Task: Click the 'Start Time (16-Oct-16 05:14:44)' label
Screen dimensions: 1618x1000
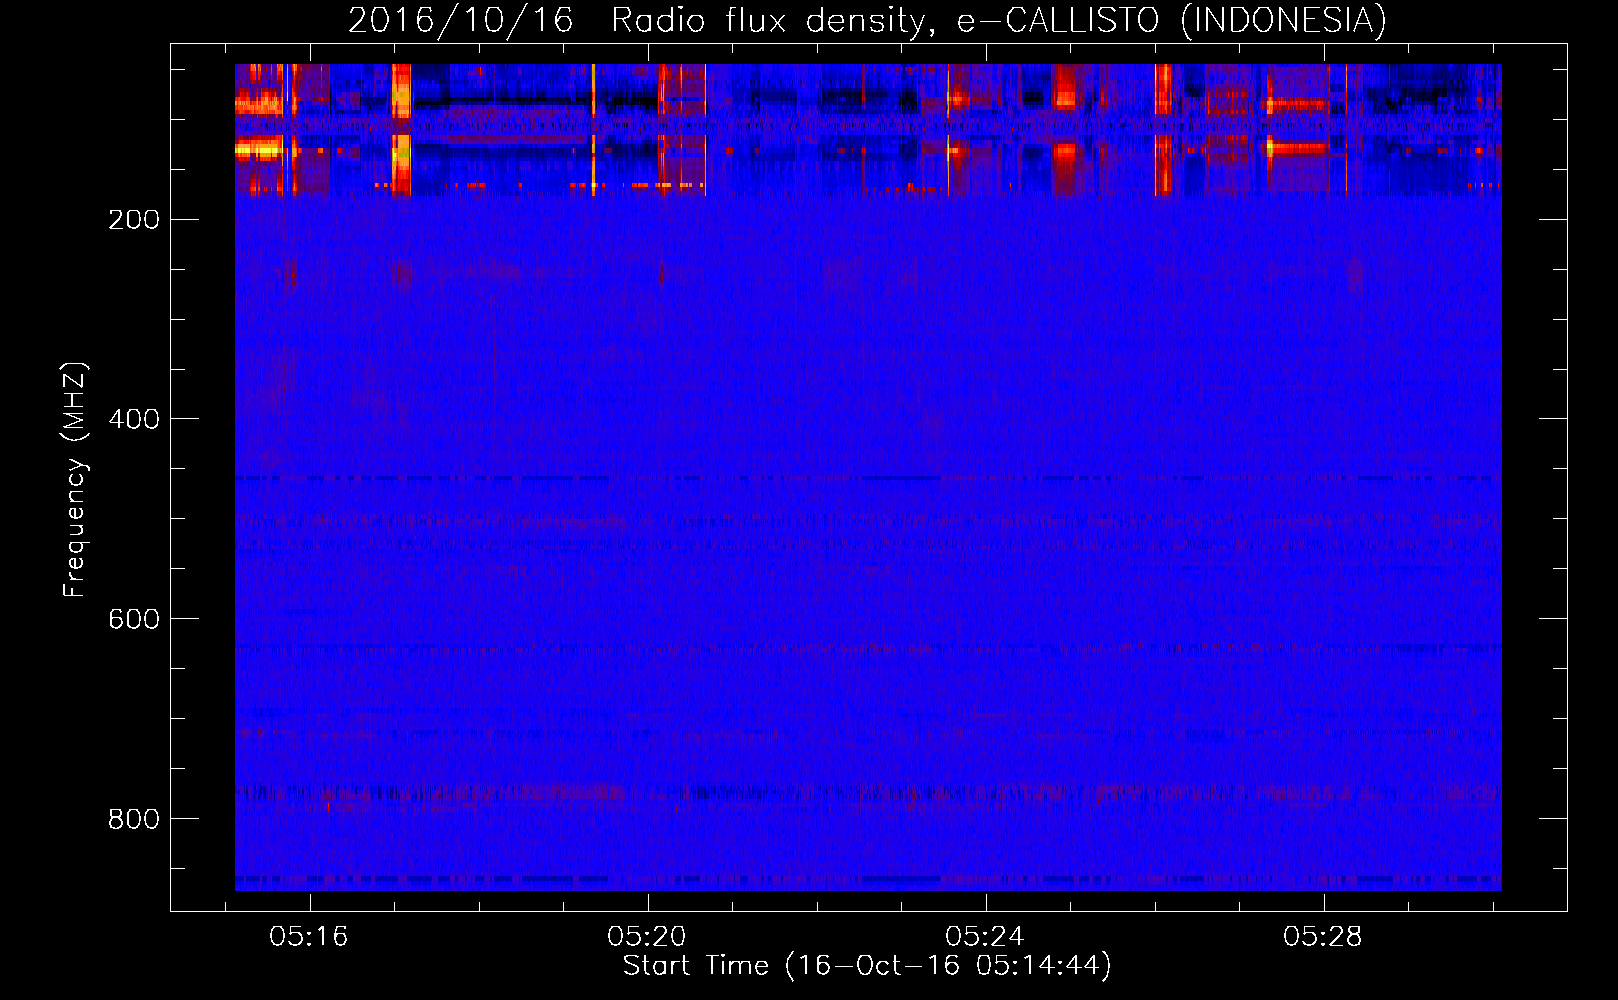Action: (867, 965)
